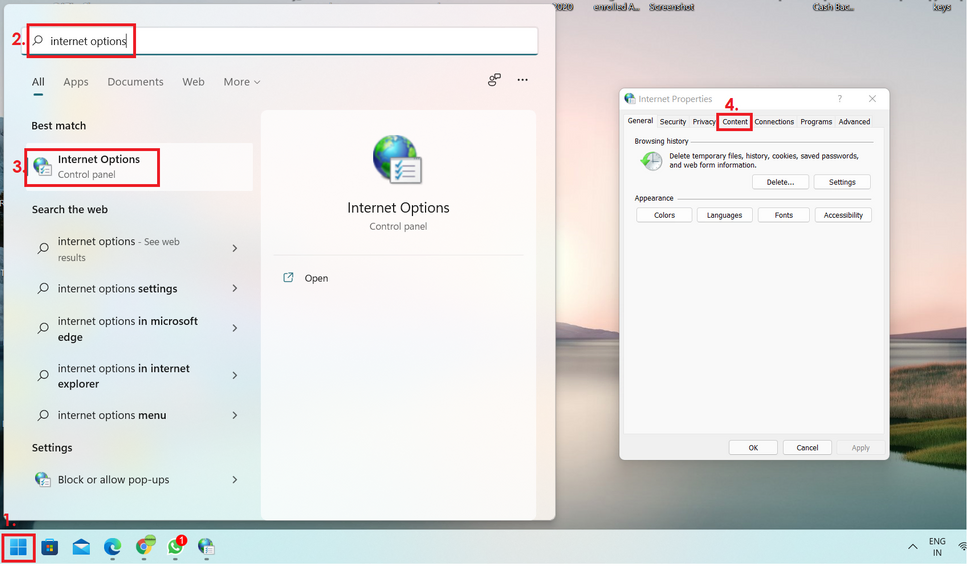Viewport: 968px width, 566px height.
Task: Switch to Advanced tab in Internet Properties
Action: (x=854, y=122)
